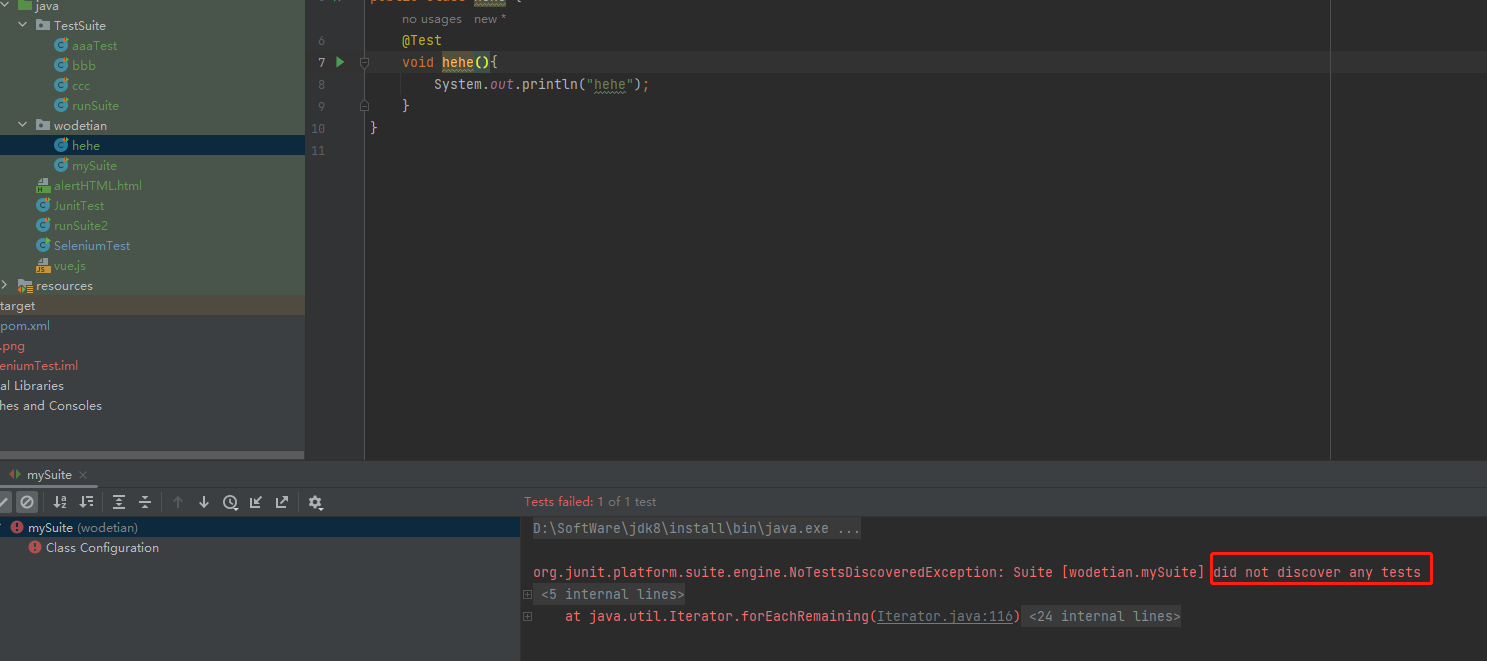
Task: Open Iterator.java:116 from the stack trace link
Action: (945, 615)
